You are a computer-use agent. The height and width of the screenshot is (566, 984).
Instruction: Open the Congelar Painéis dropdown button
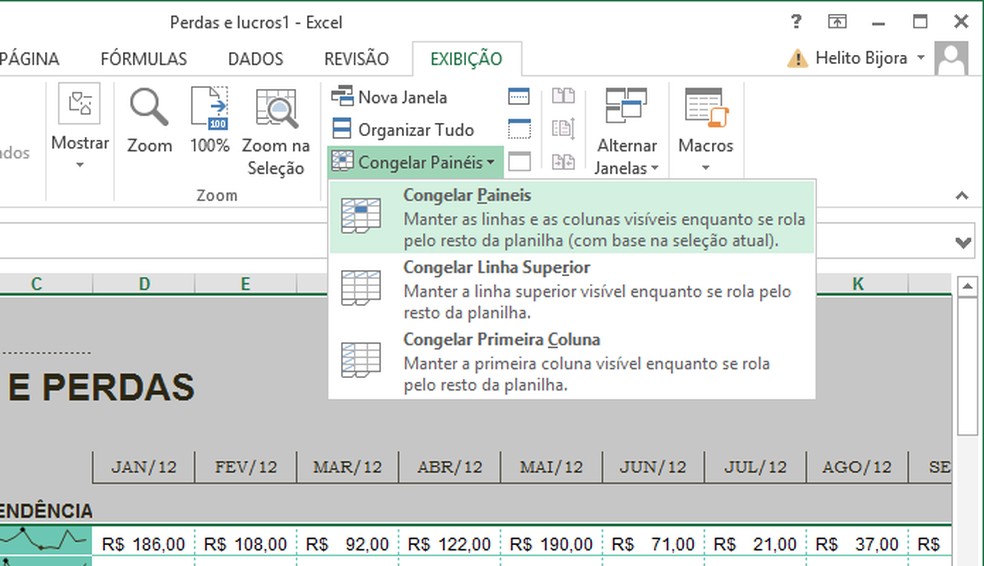click(x=415, y=163)
